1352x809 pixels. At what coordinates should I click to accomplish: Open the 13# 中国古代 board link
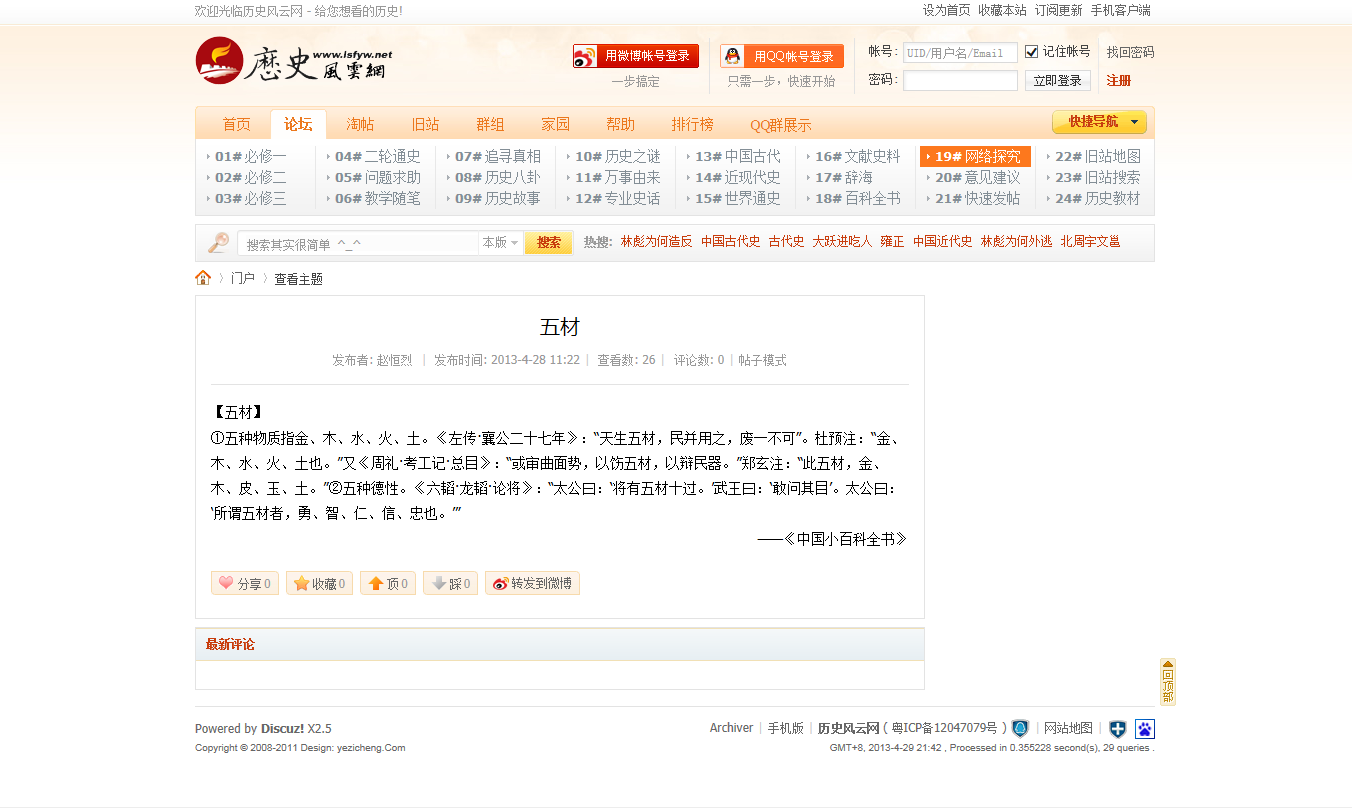click(738, 156)
